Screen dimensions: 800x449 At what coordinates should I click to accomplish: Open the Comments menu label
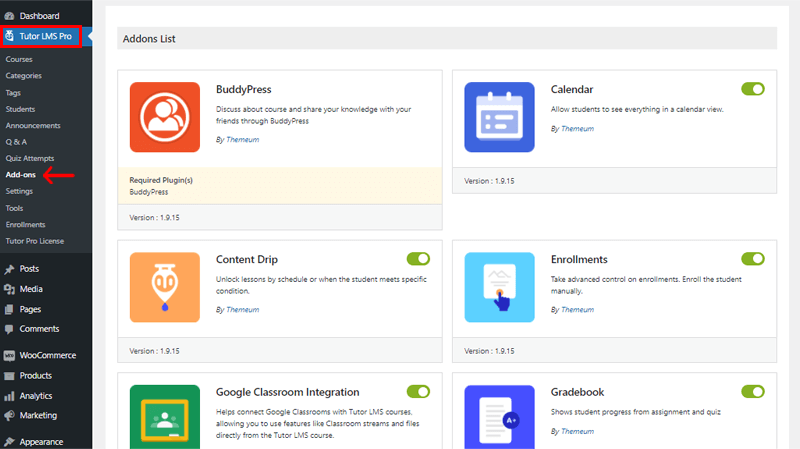point(39,329)
